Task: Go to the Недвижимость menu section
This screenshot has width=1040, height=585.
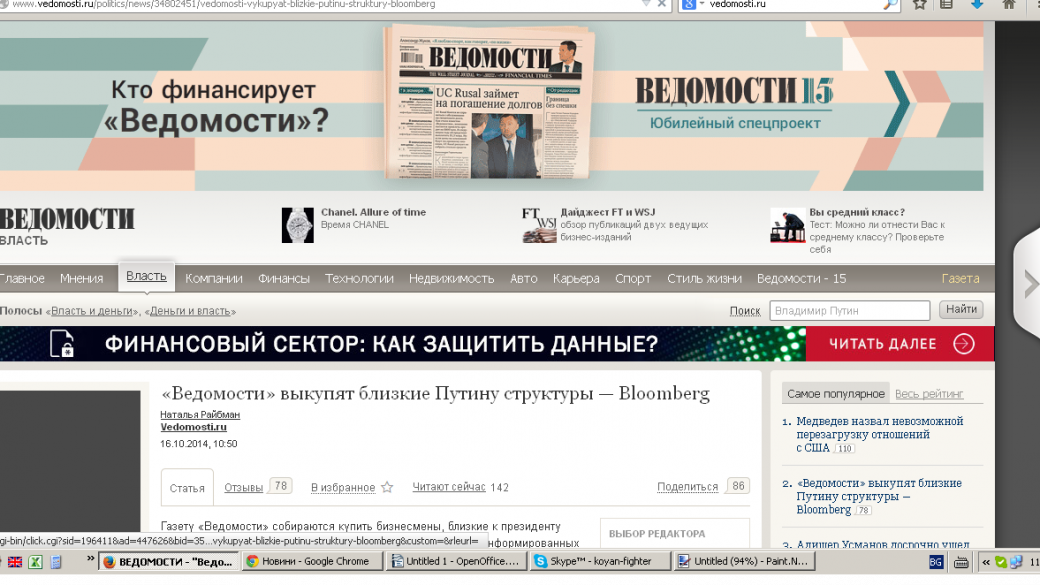Action: tap(452, 279)
